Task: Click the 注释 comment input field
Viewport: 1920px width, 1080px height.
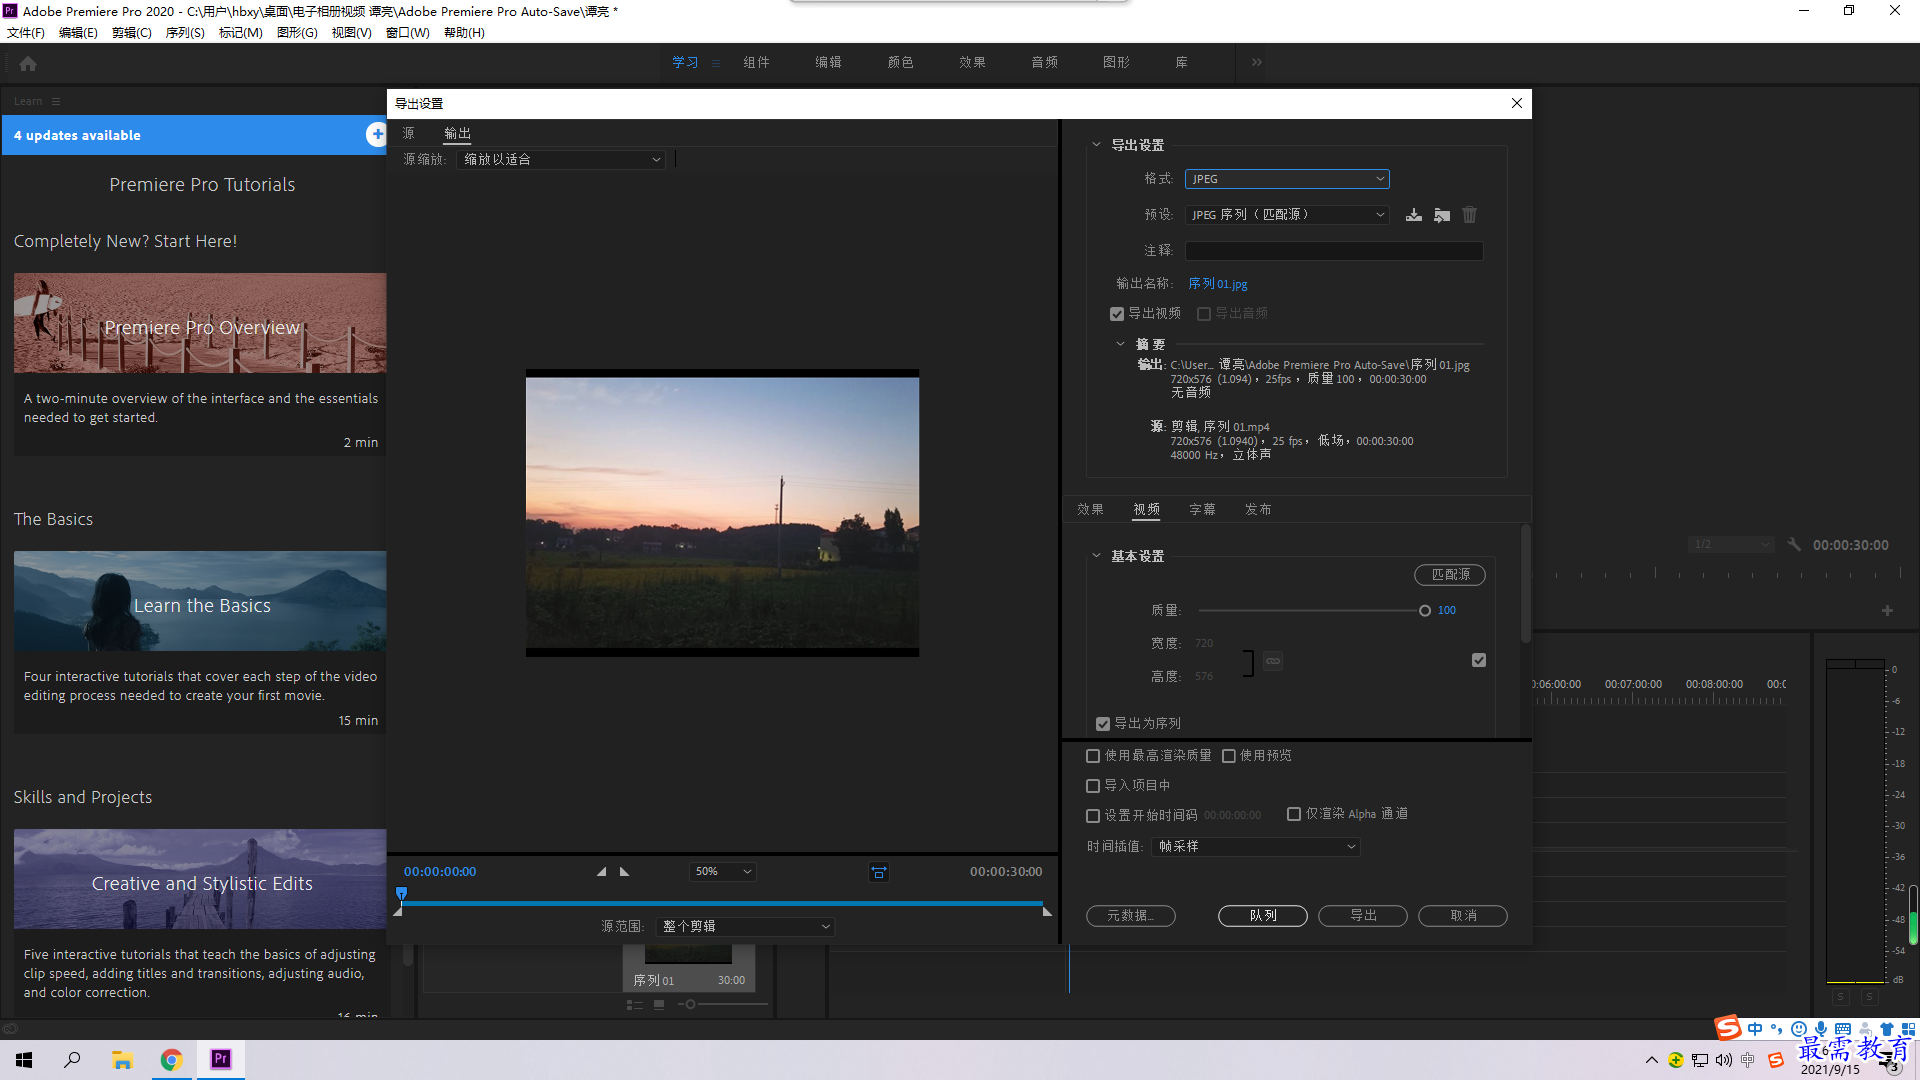Action: click(x=1334, y=251)
